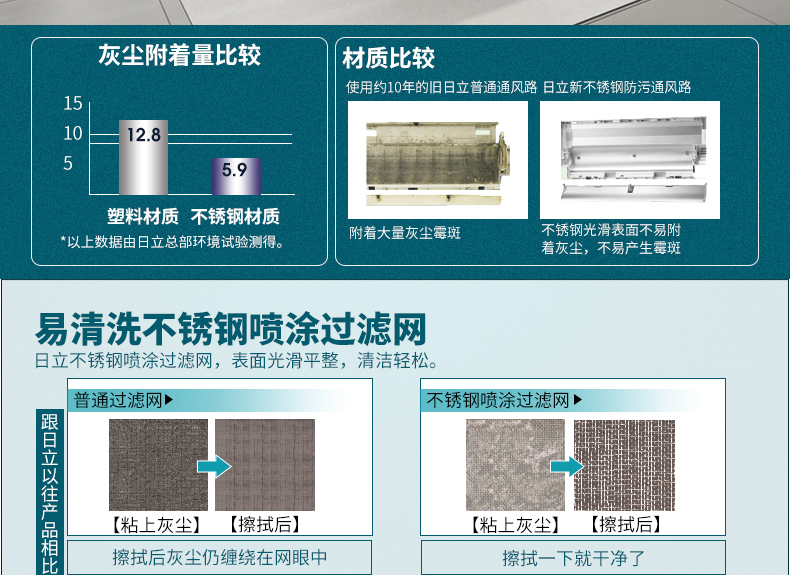Click the 灰尘附着量比较 chart title
The height and width of the screenshot is (575, 790).
(179, 56)
